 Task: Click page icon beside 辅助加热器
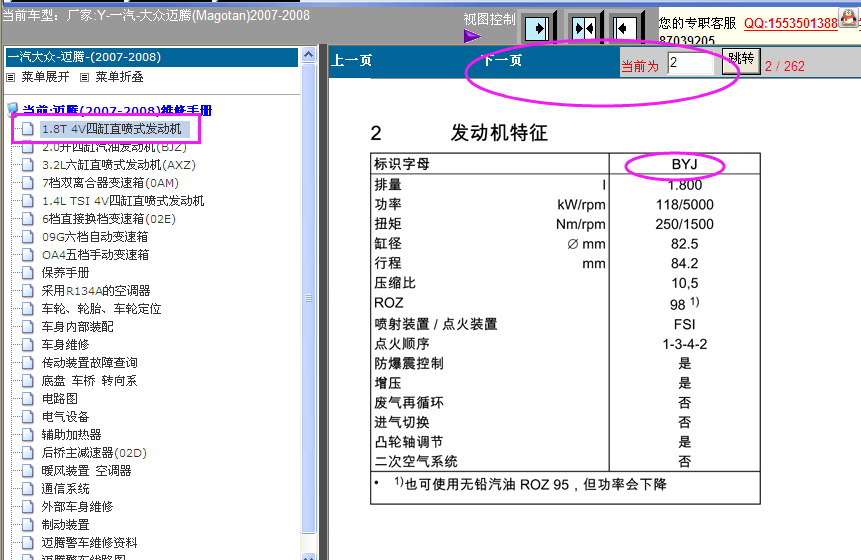point(27,435)
